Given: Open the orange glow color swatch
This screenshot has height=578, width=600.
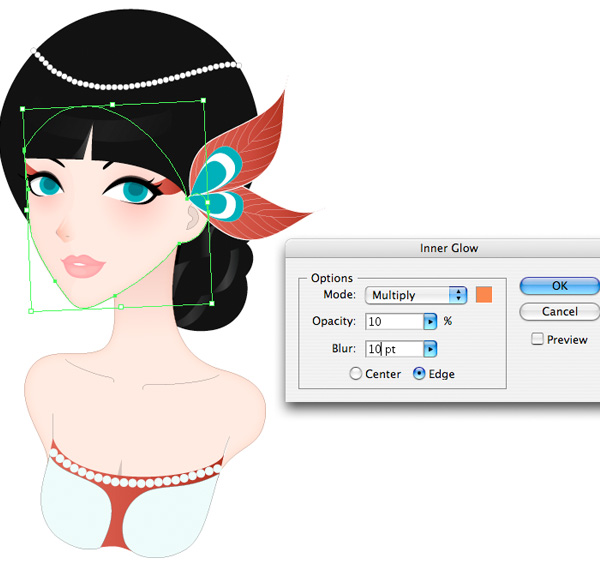Looking at the screenshot, I should [x=484, y=295].
